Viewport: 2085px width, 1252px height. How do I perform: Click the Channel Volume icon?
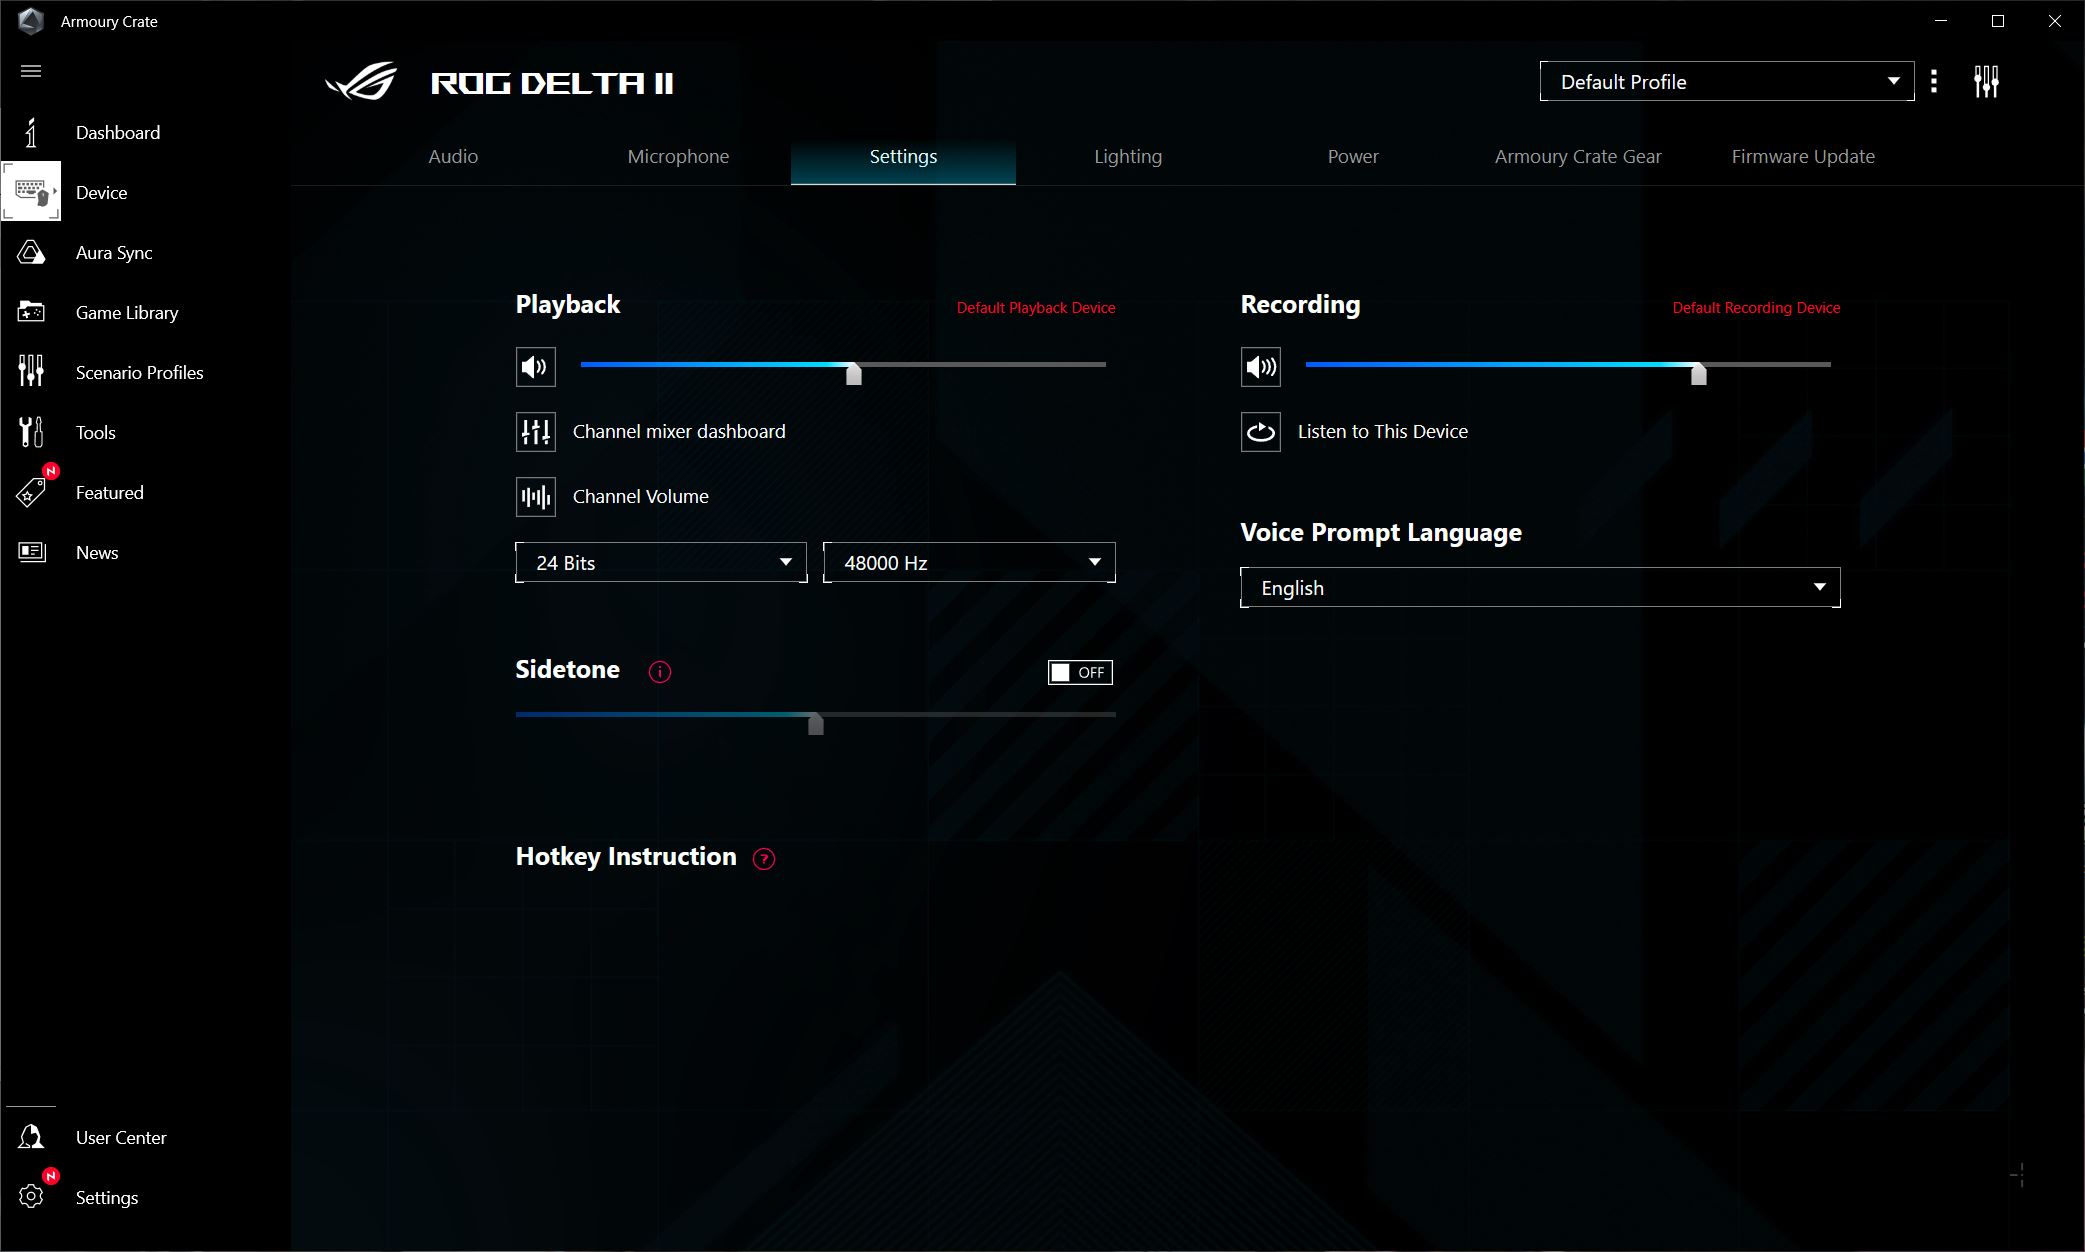tap(536, 497)
